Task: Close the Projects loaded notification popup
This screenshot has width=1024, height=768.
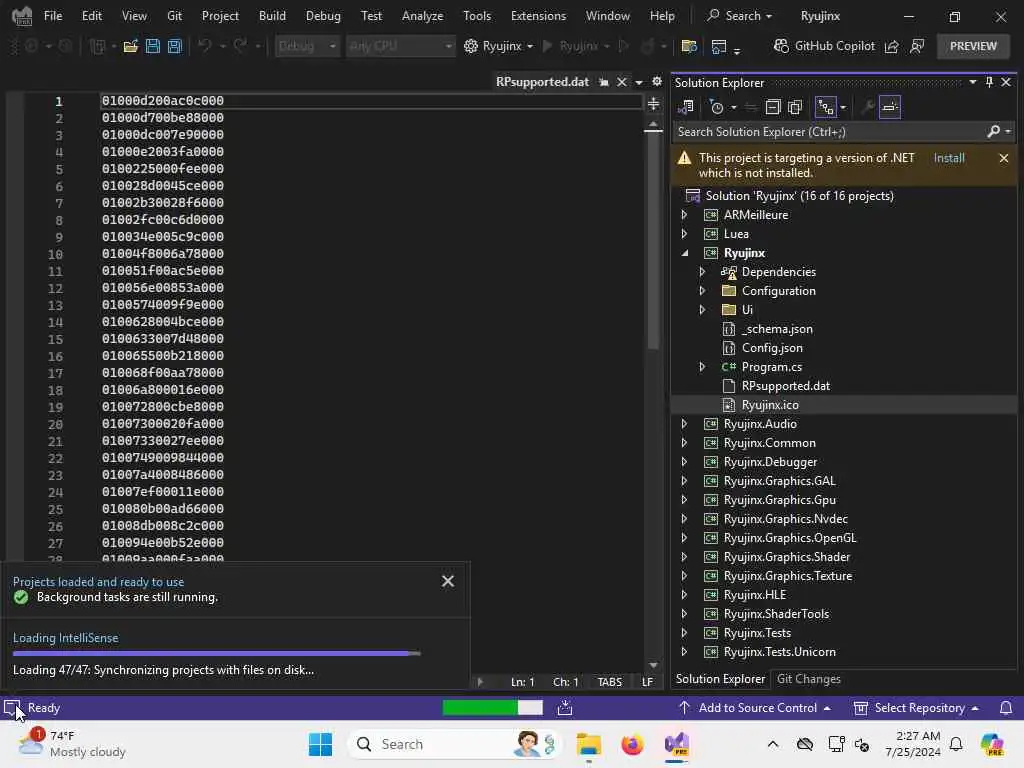Action: pos(448,581)
